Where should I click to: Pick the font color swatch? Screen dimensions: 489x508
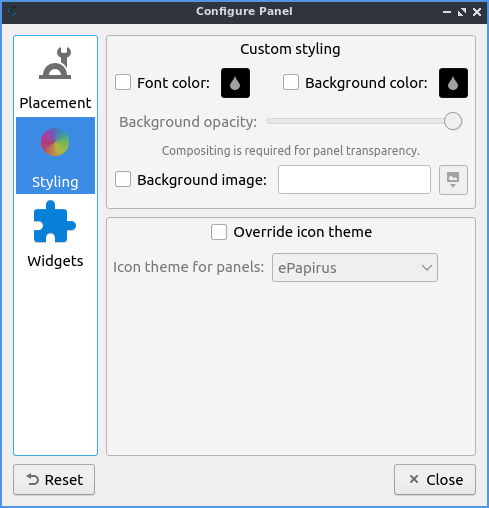click(235, 83)
